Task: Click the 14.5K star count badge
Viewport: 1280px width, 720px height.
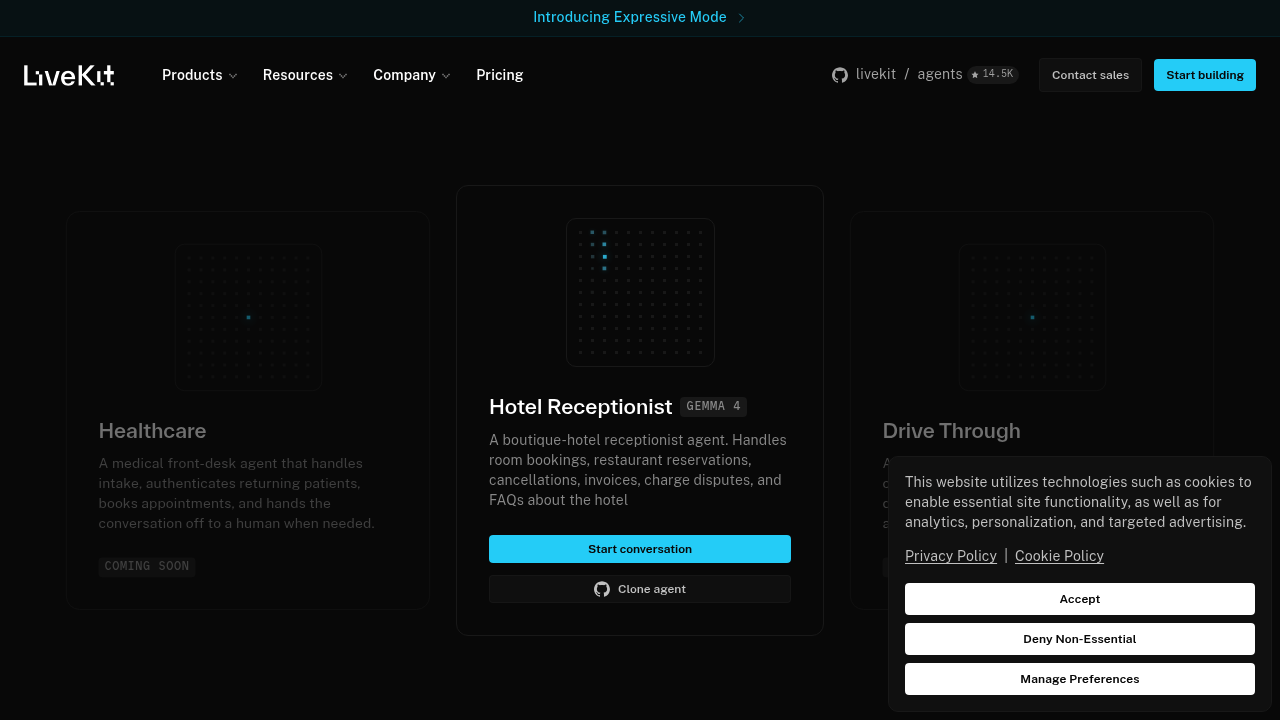Action: 993,75
